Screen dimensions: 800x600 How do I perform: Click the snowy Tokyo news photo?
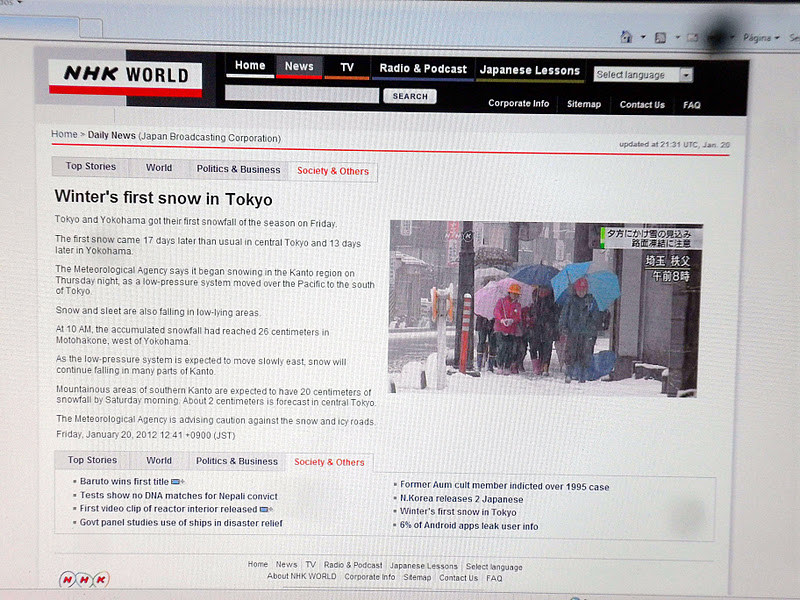point(545,308)
